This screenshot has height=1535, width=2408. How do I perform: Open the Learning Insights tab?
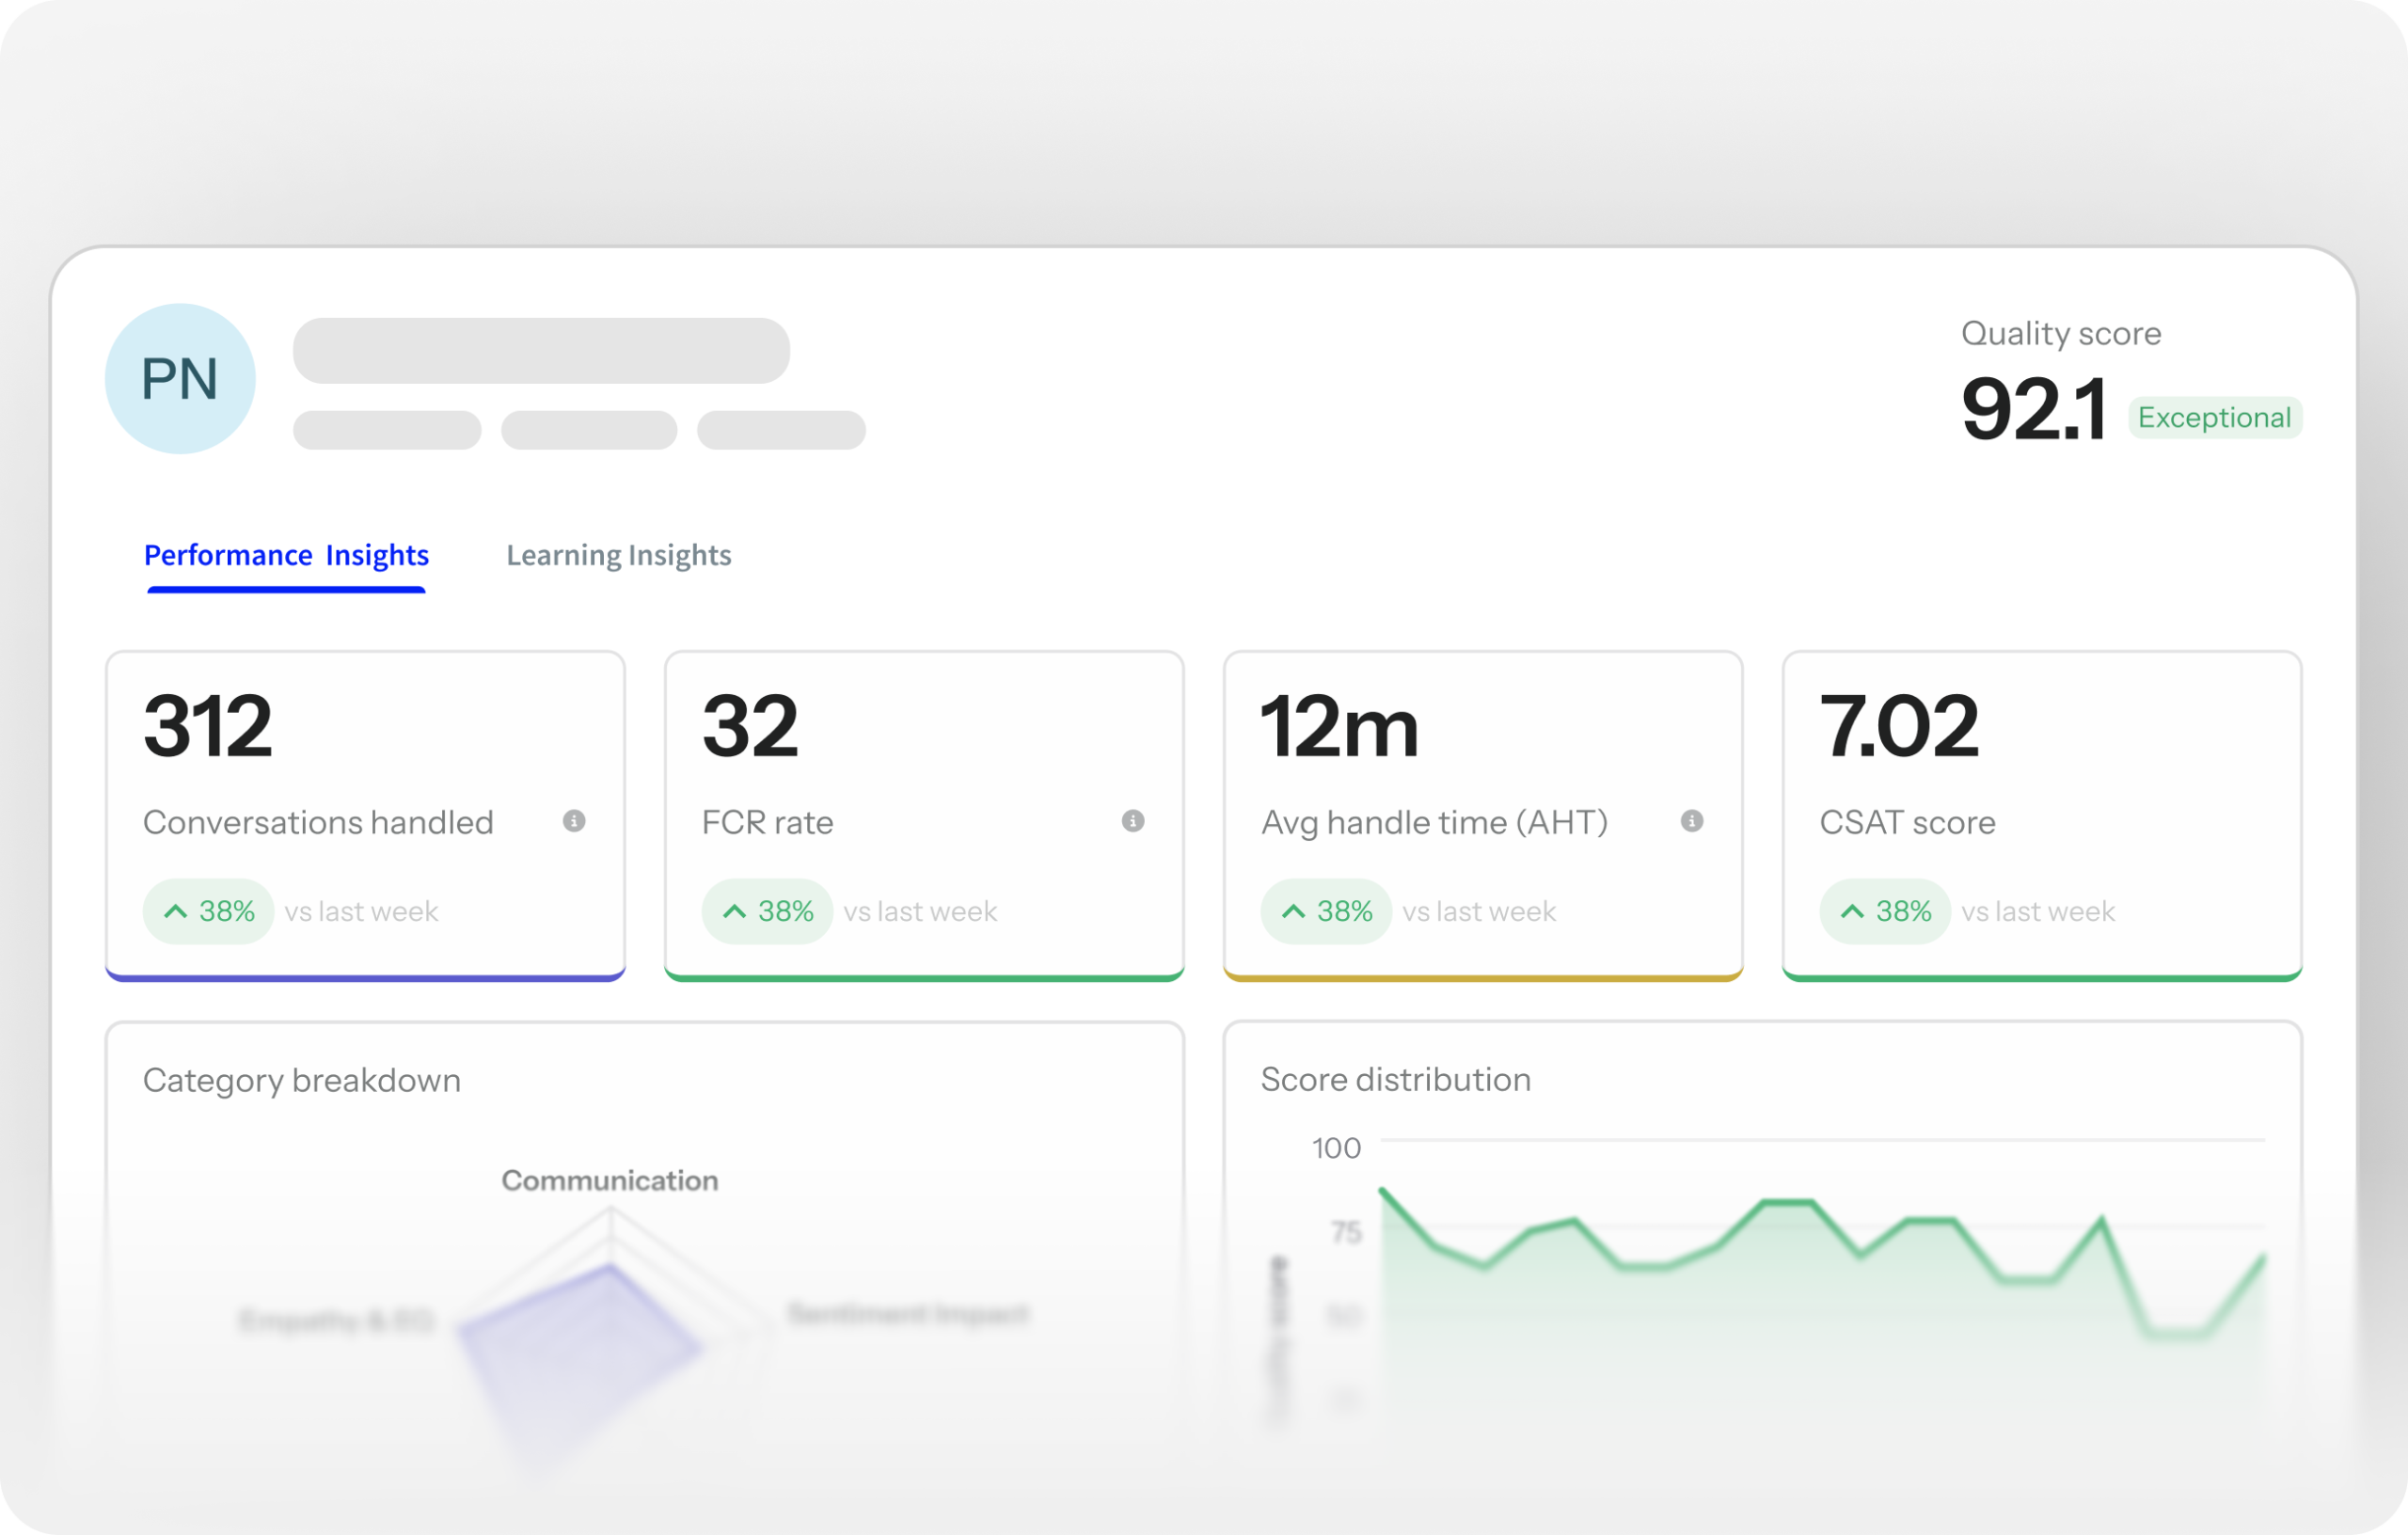pos(618,555)
